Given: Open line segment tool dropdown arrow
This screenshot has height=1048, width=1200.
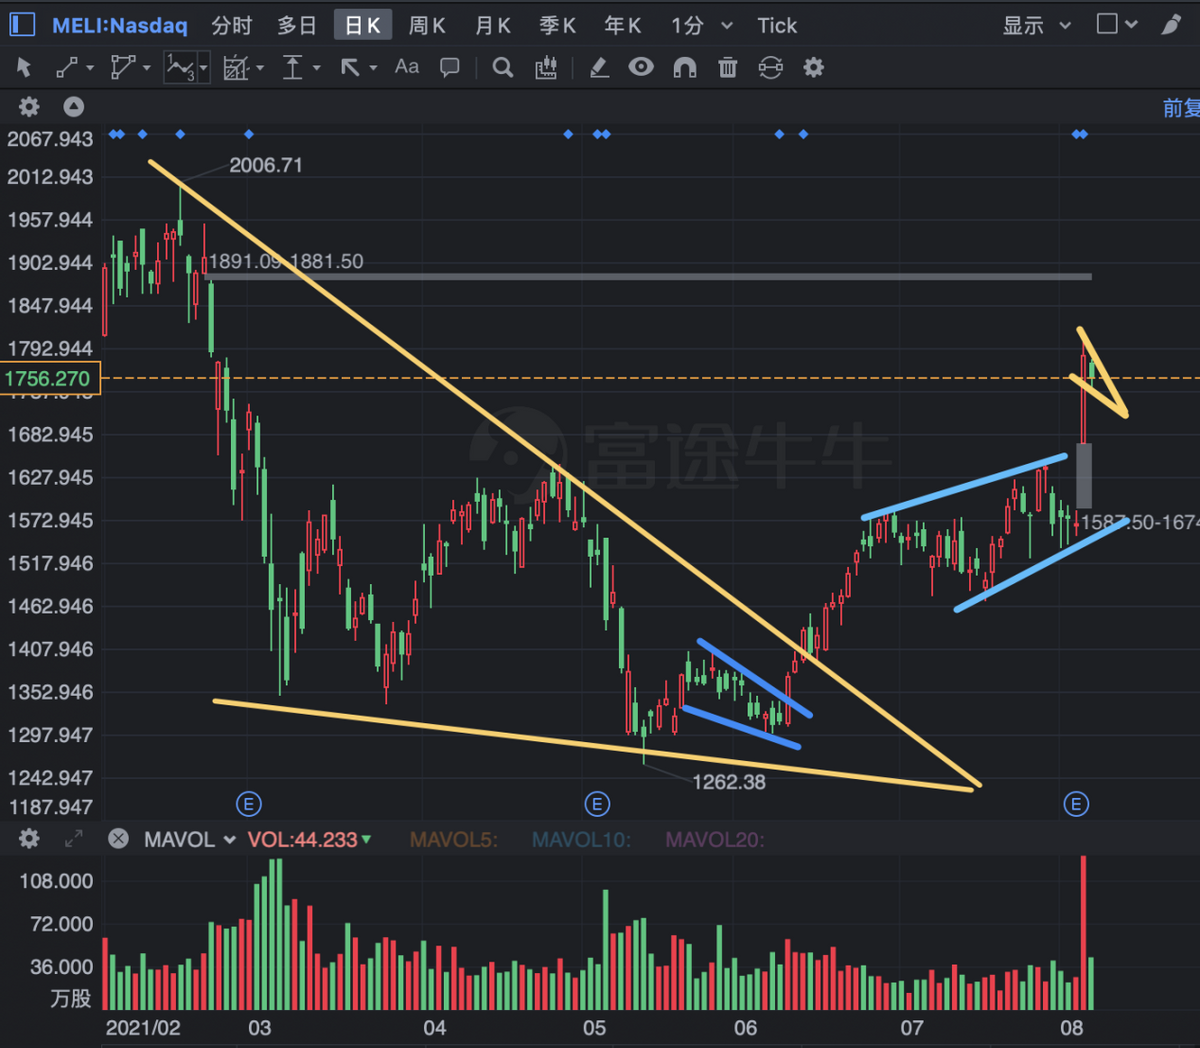Looking at the screenshot, I should click(90, 68).
